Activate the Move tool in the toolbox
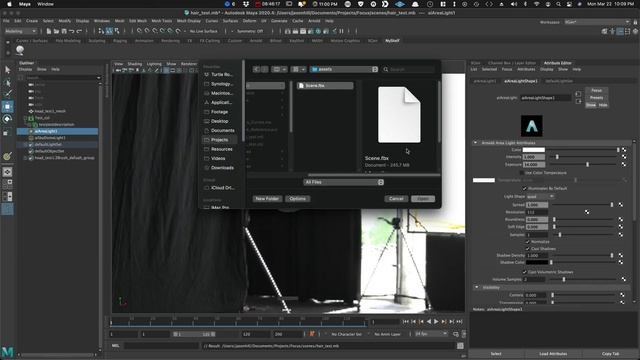The width and height of the screenshot is (640, 360). click(7, 107)
